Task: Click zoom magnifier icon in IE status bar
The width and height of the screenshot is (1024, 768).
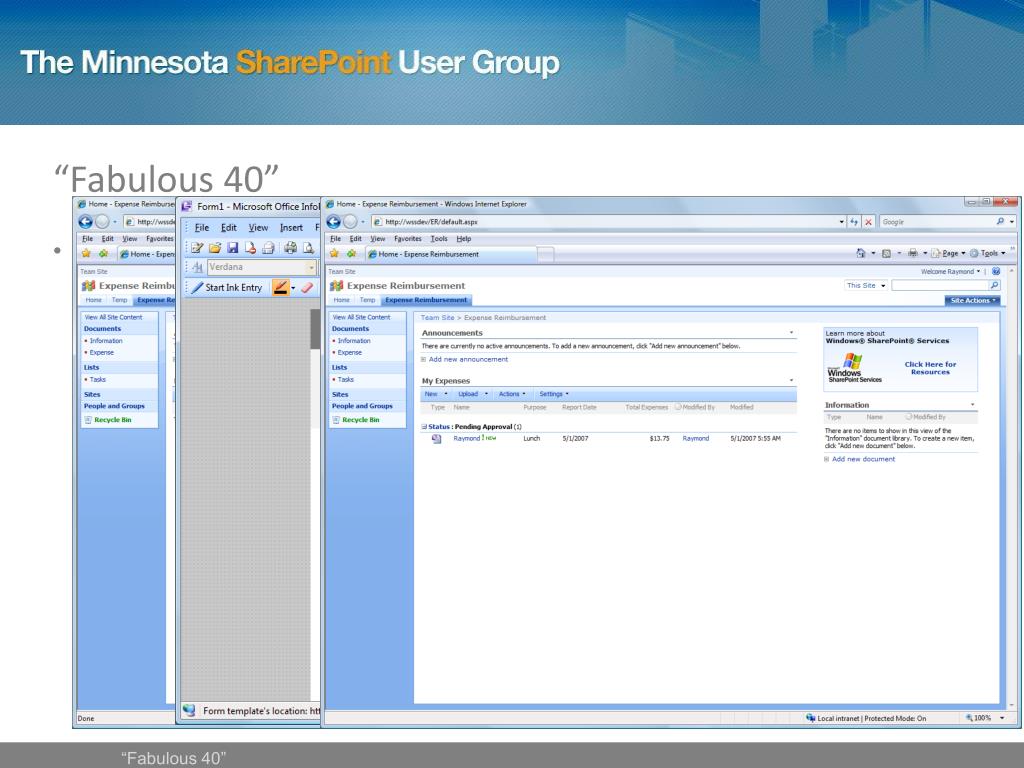Action: pos(970,718)
